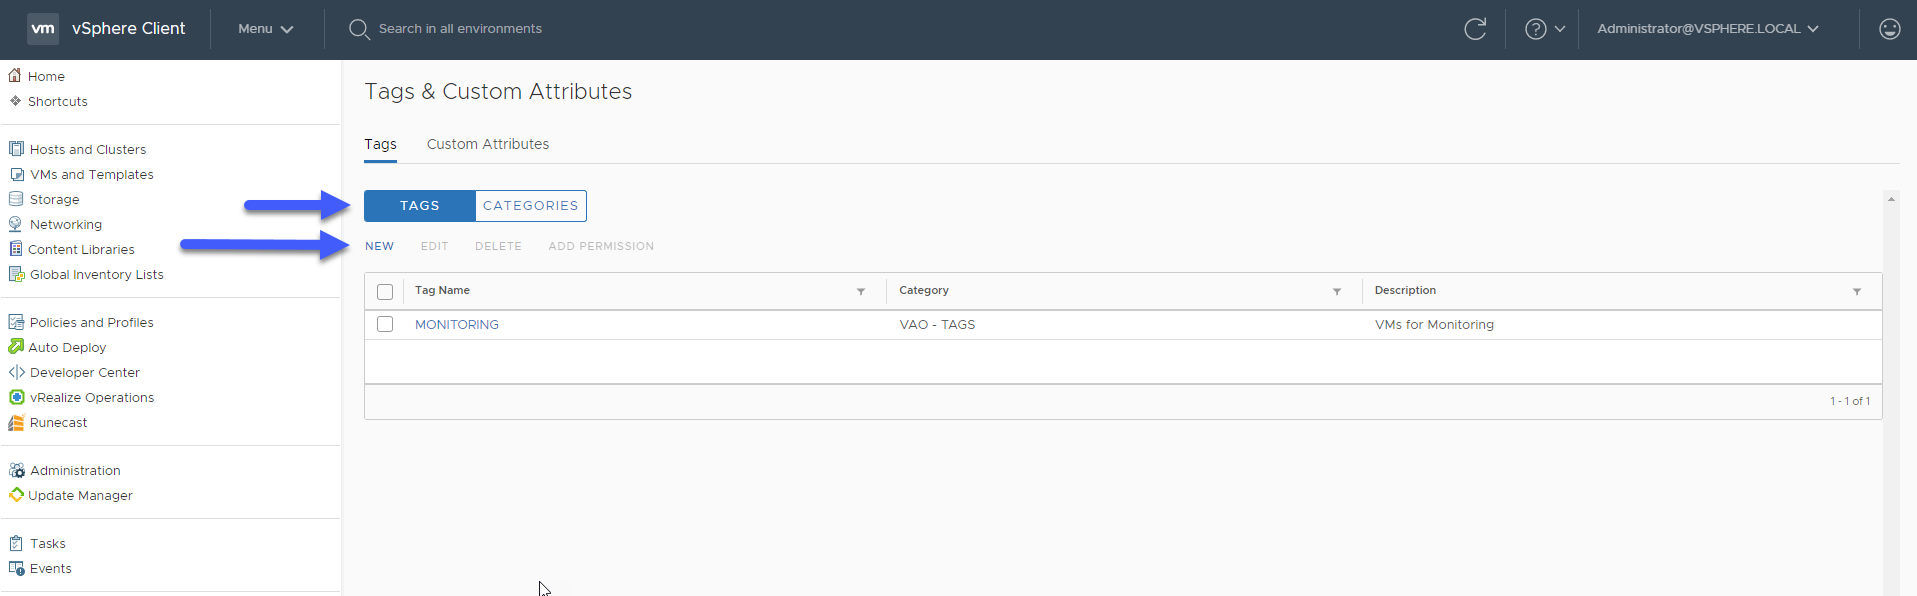Click the Storage icon
This screenshot has height=596, width=1917.
click(16, 199)
